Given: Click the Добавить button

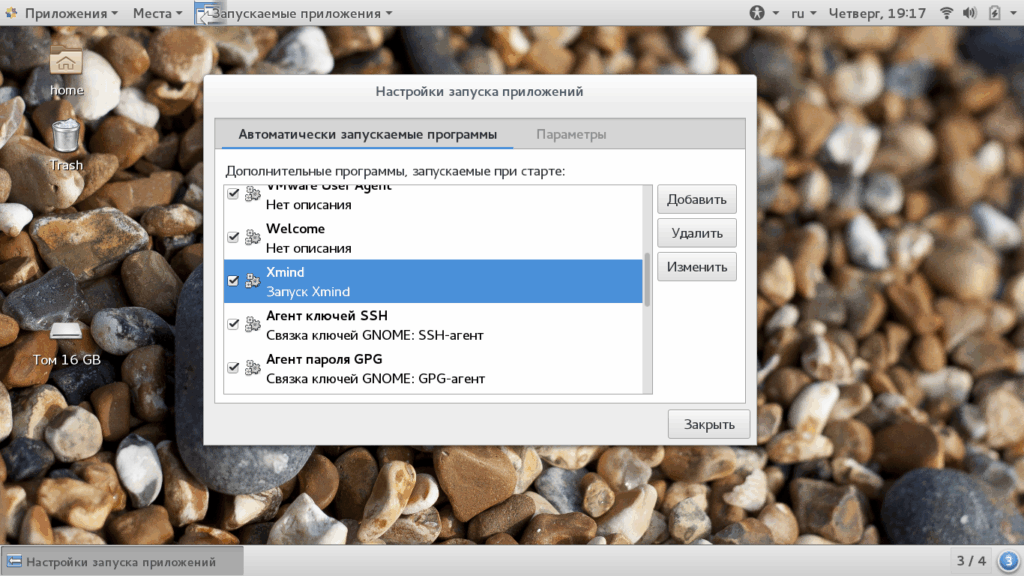Looking at the screenshot, I should [696, 199].
